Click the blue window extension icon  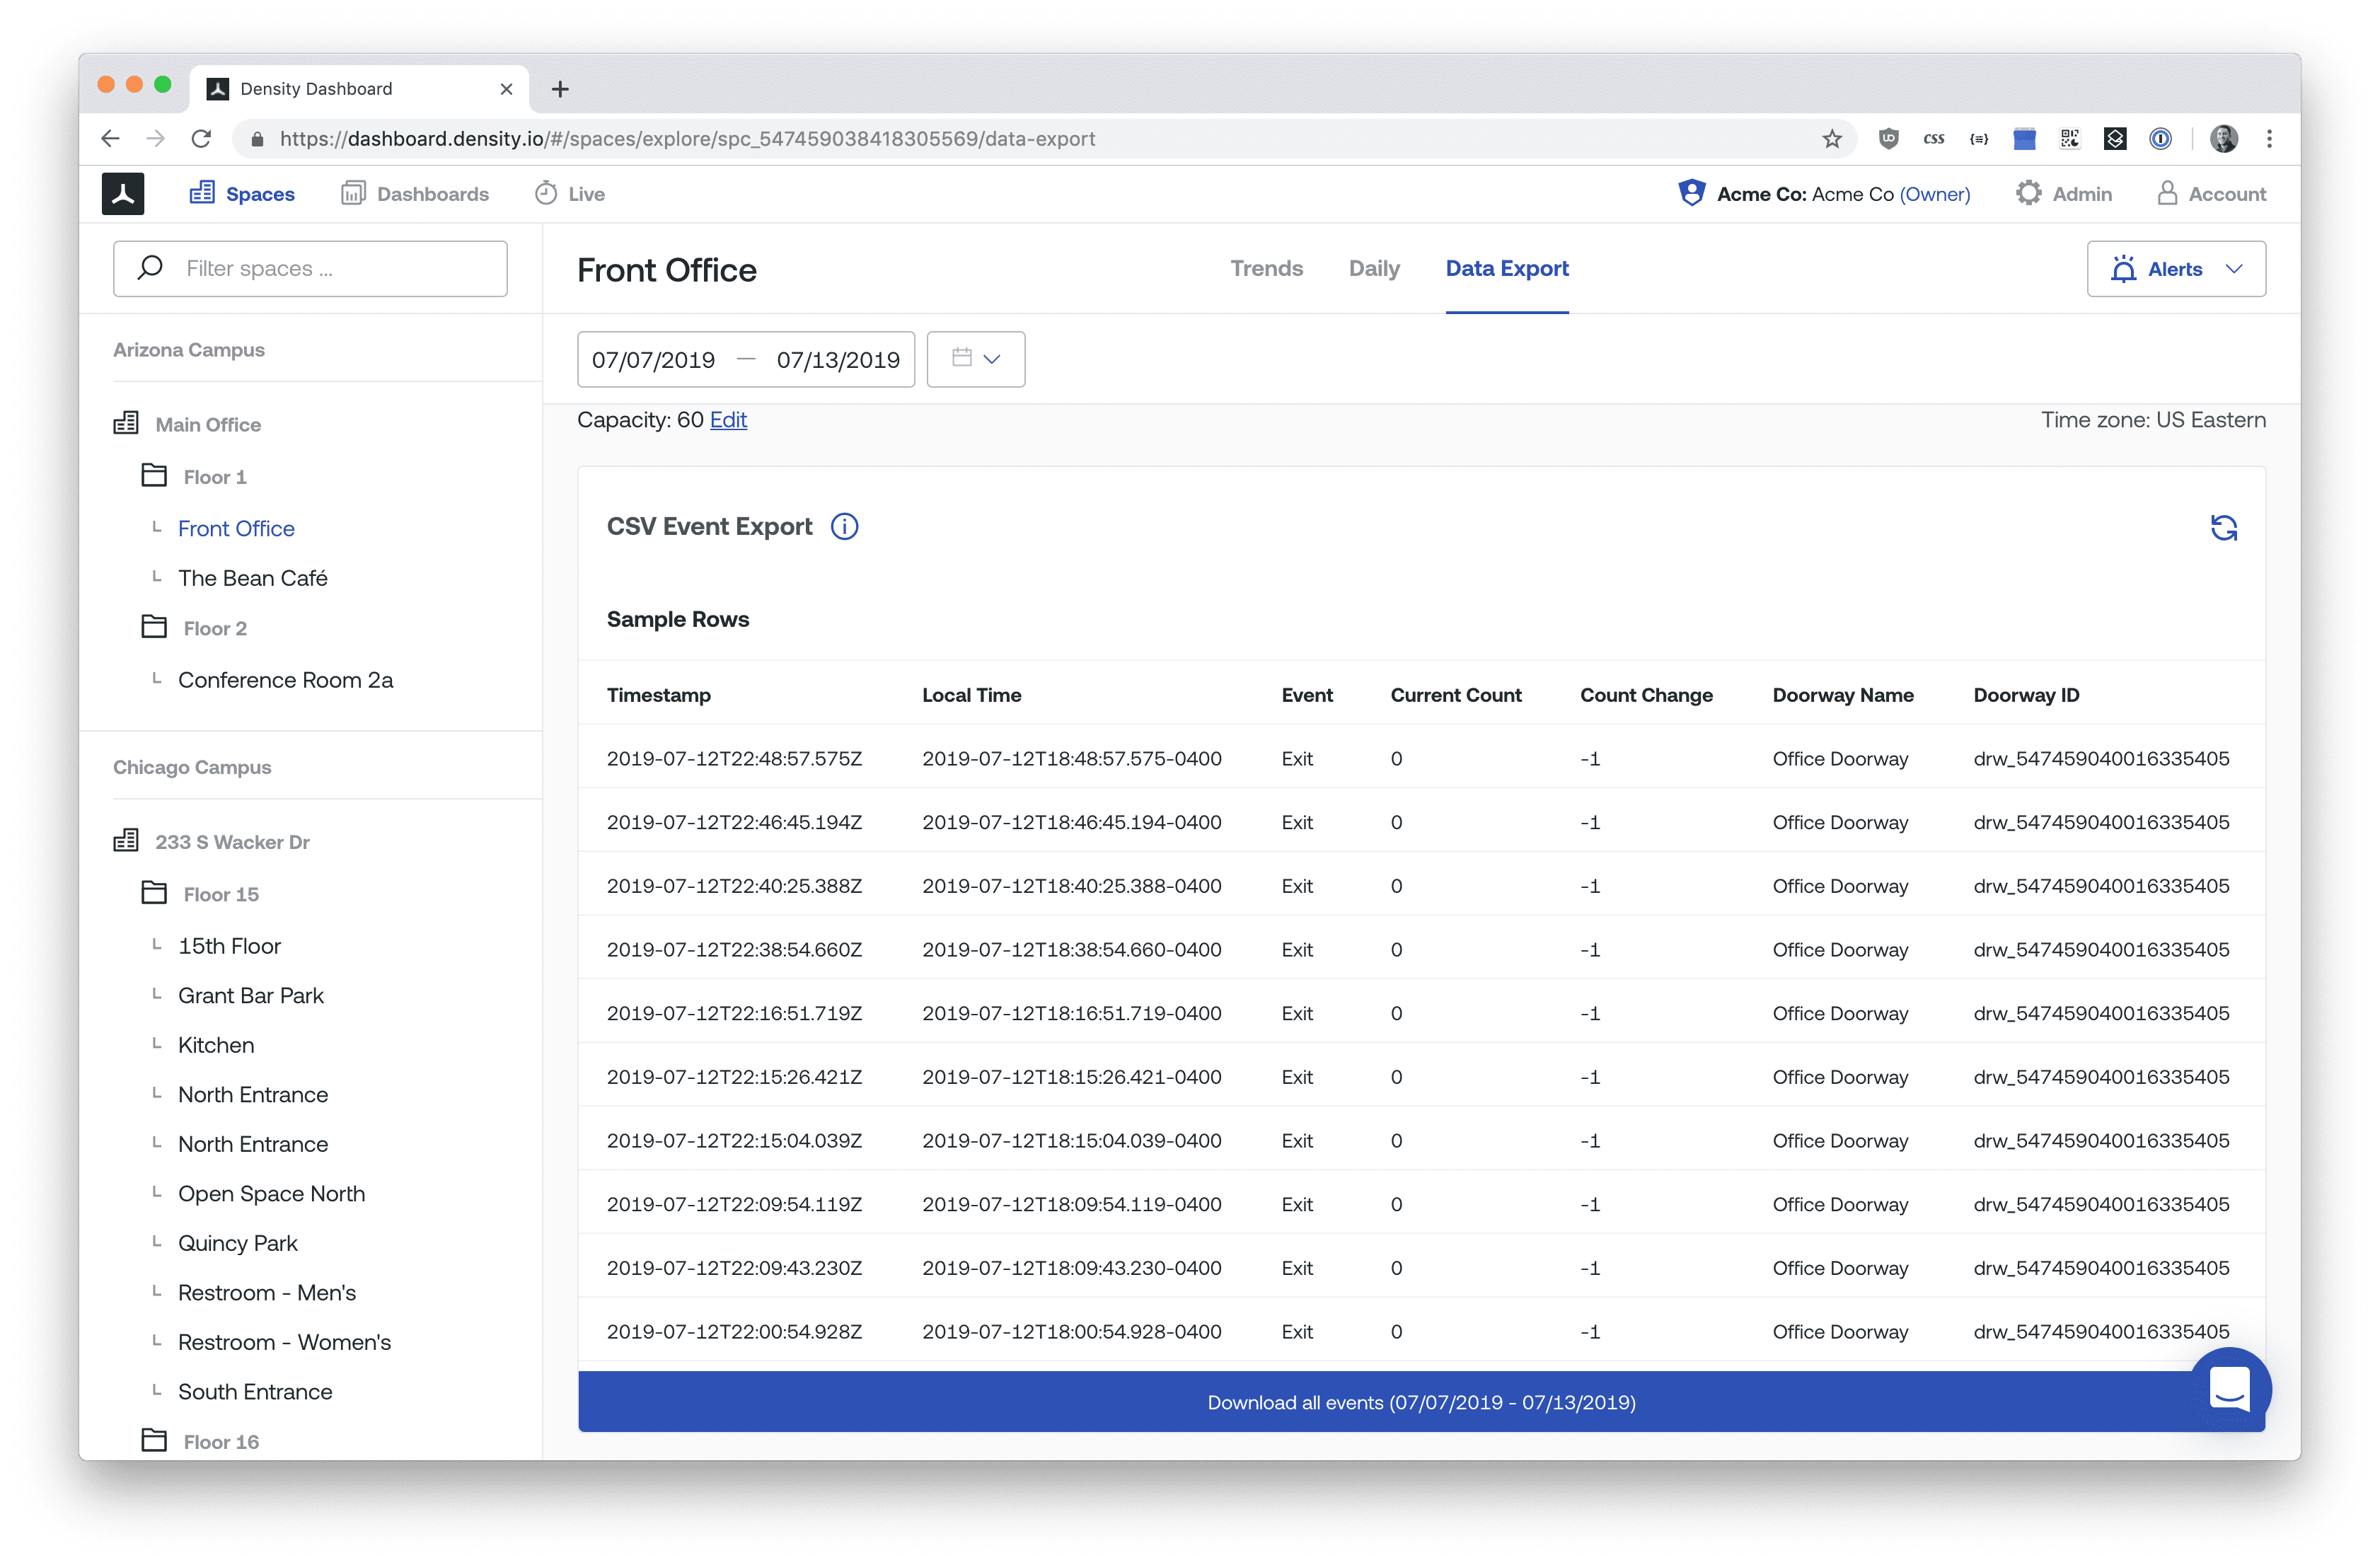tap(2024, 139)
